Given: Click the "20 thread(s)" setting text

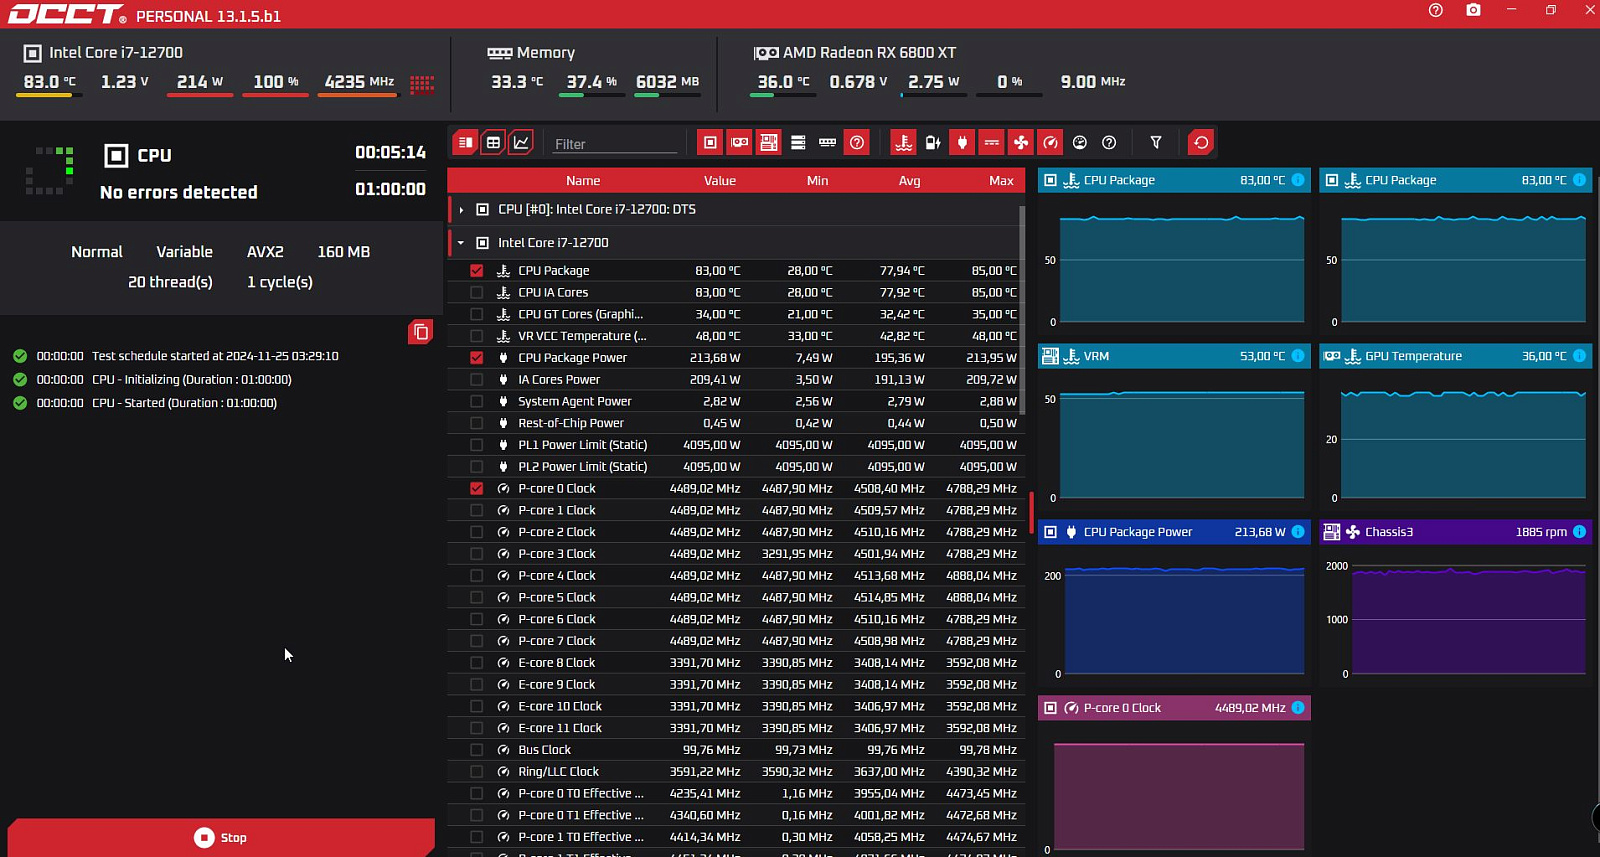Looking at the screenshot, I should [x=170, y=282].
